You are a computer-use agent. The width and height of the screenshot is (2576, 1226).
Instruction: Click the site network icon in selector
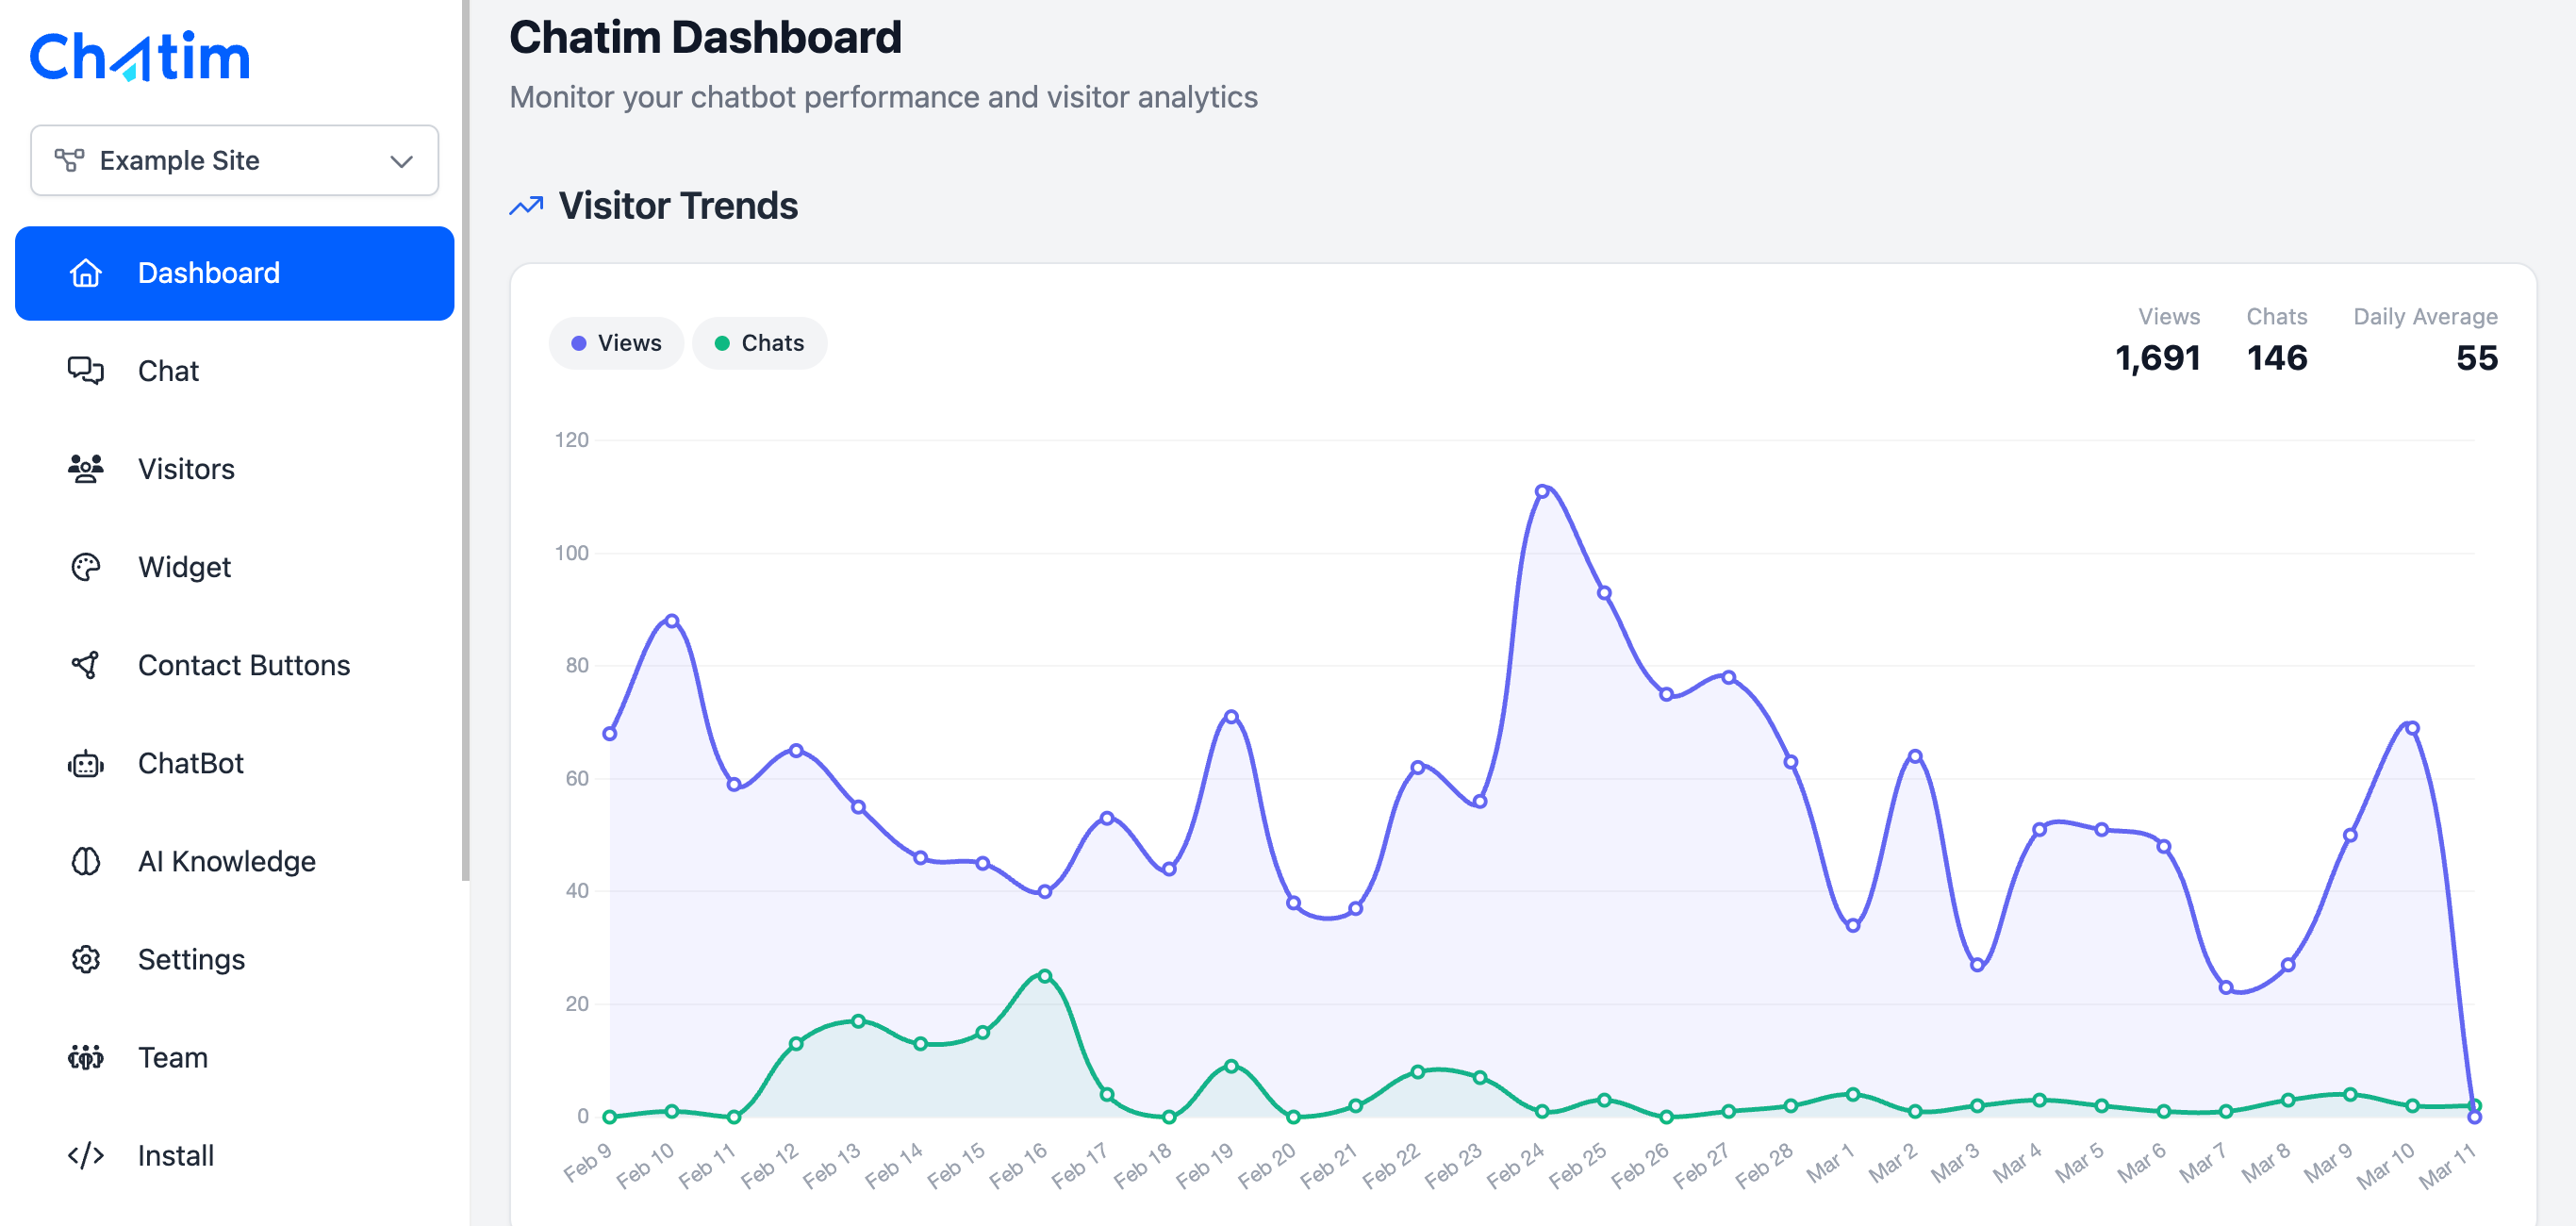pos(69,160)
